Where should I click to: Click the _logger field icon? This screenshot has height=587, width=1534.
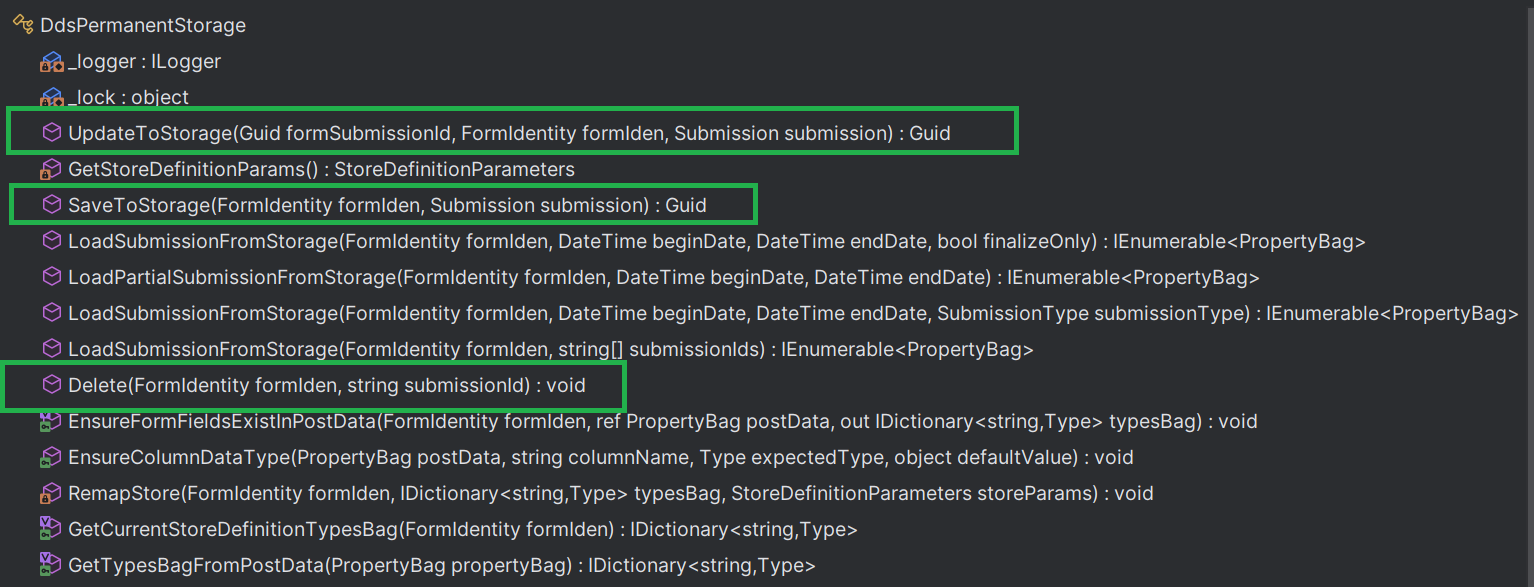51,62
